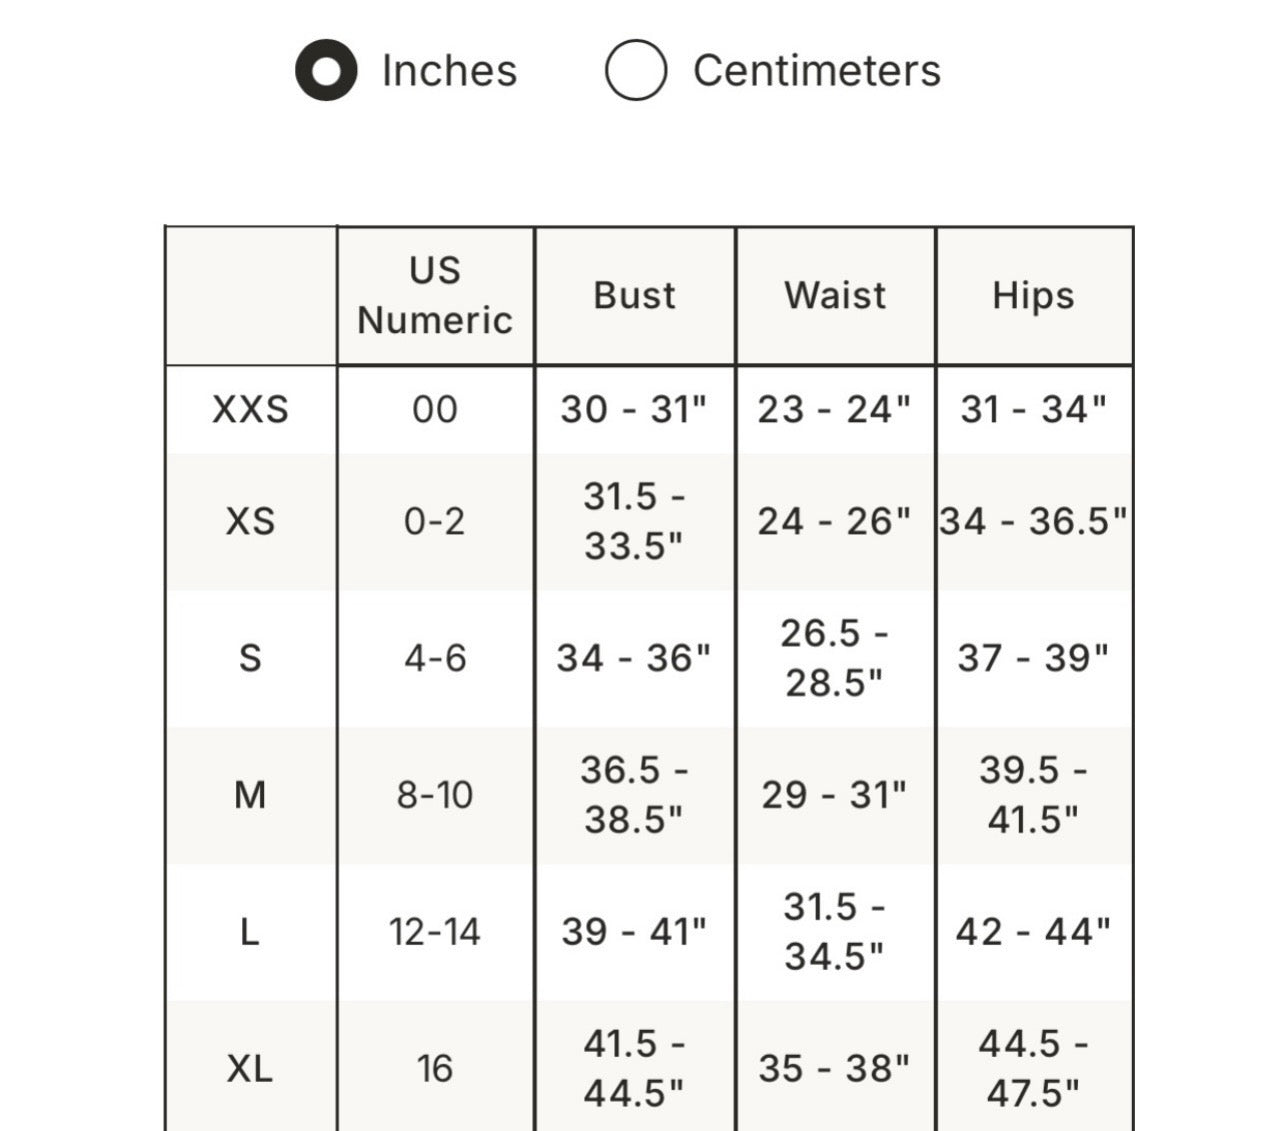Select the XXS size row label

point(250,410)
